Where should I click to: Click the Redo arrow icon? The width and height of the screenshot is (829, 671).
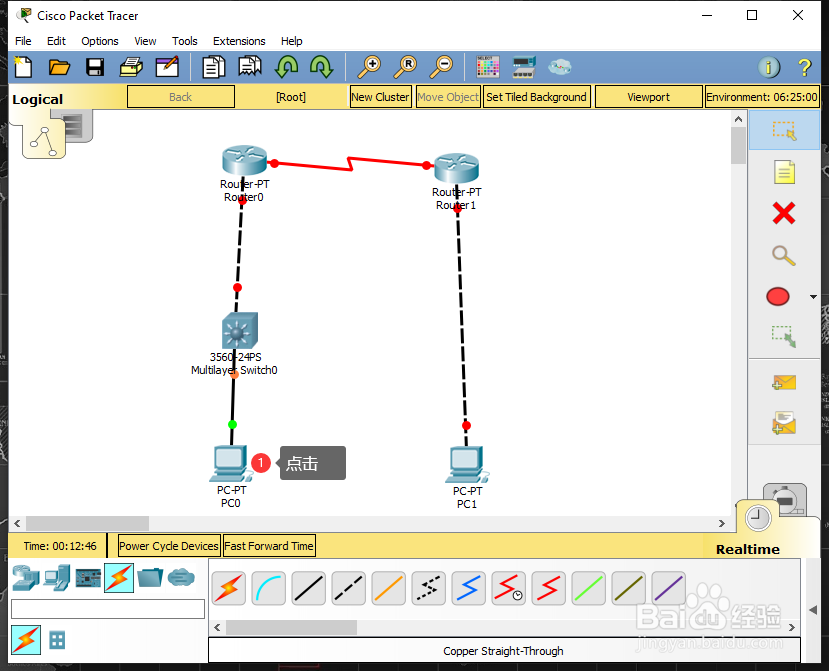(321, 67)
